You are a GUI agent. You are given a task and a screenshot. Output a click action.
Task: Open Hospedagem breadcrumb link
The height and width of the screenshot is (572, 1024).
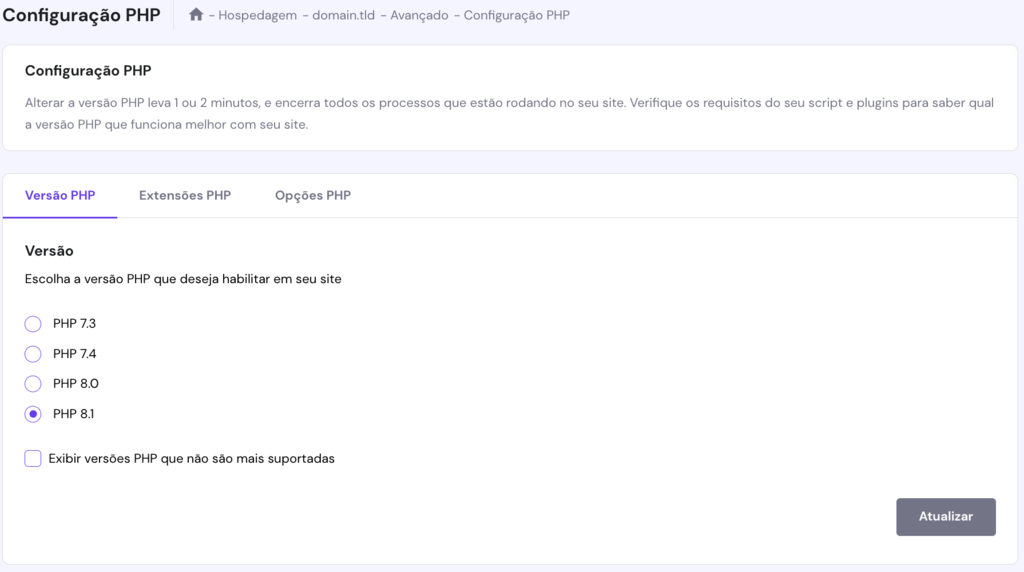pos(257,15)
